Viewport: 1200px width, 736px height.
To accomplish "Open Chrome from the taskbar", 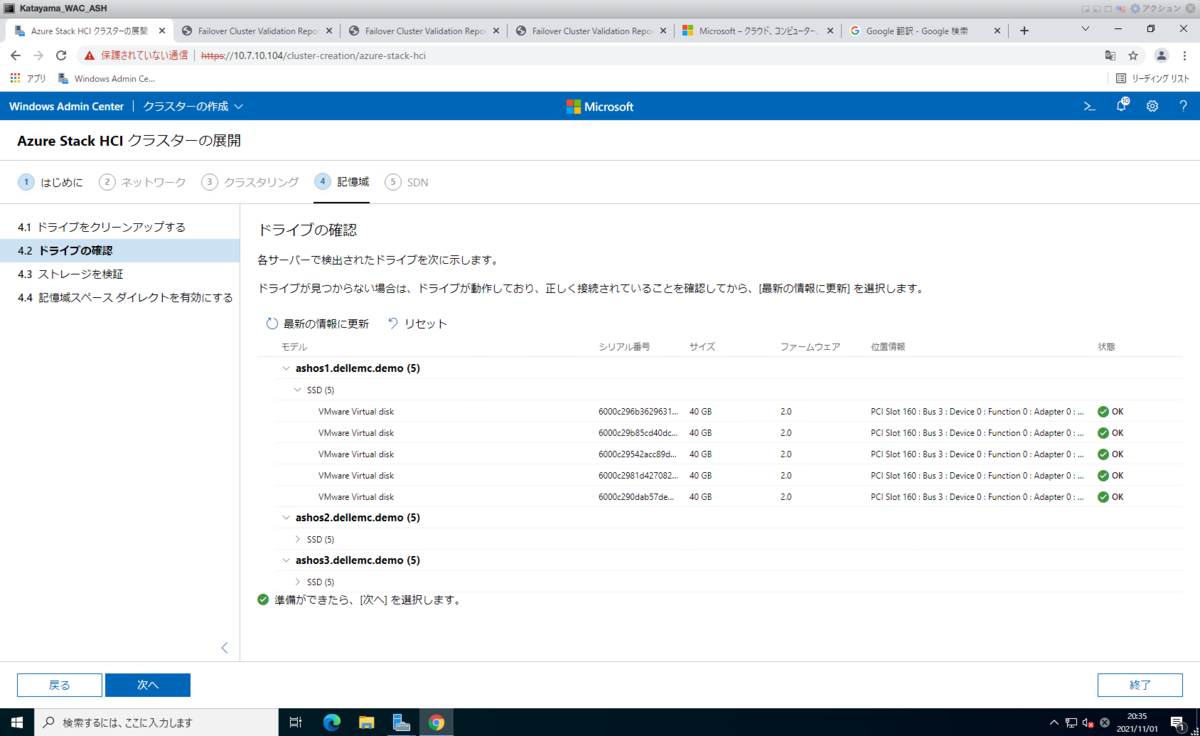I will coord(437,722).
